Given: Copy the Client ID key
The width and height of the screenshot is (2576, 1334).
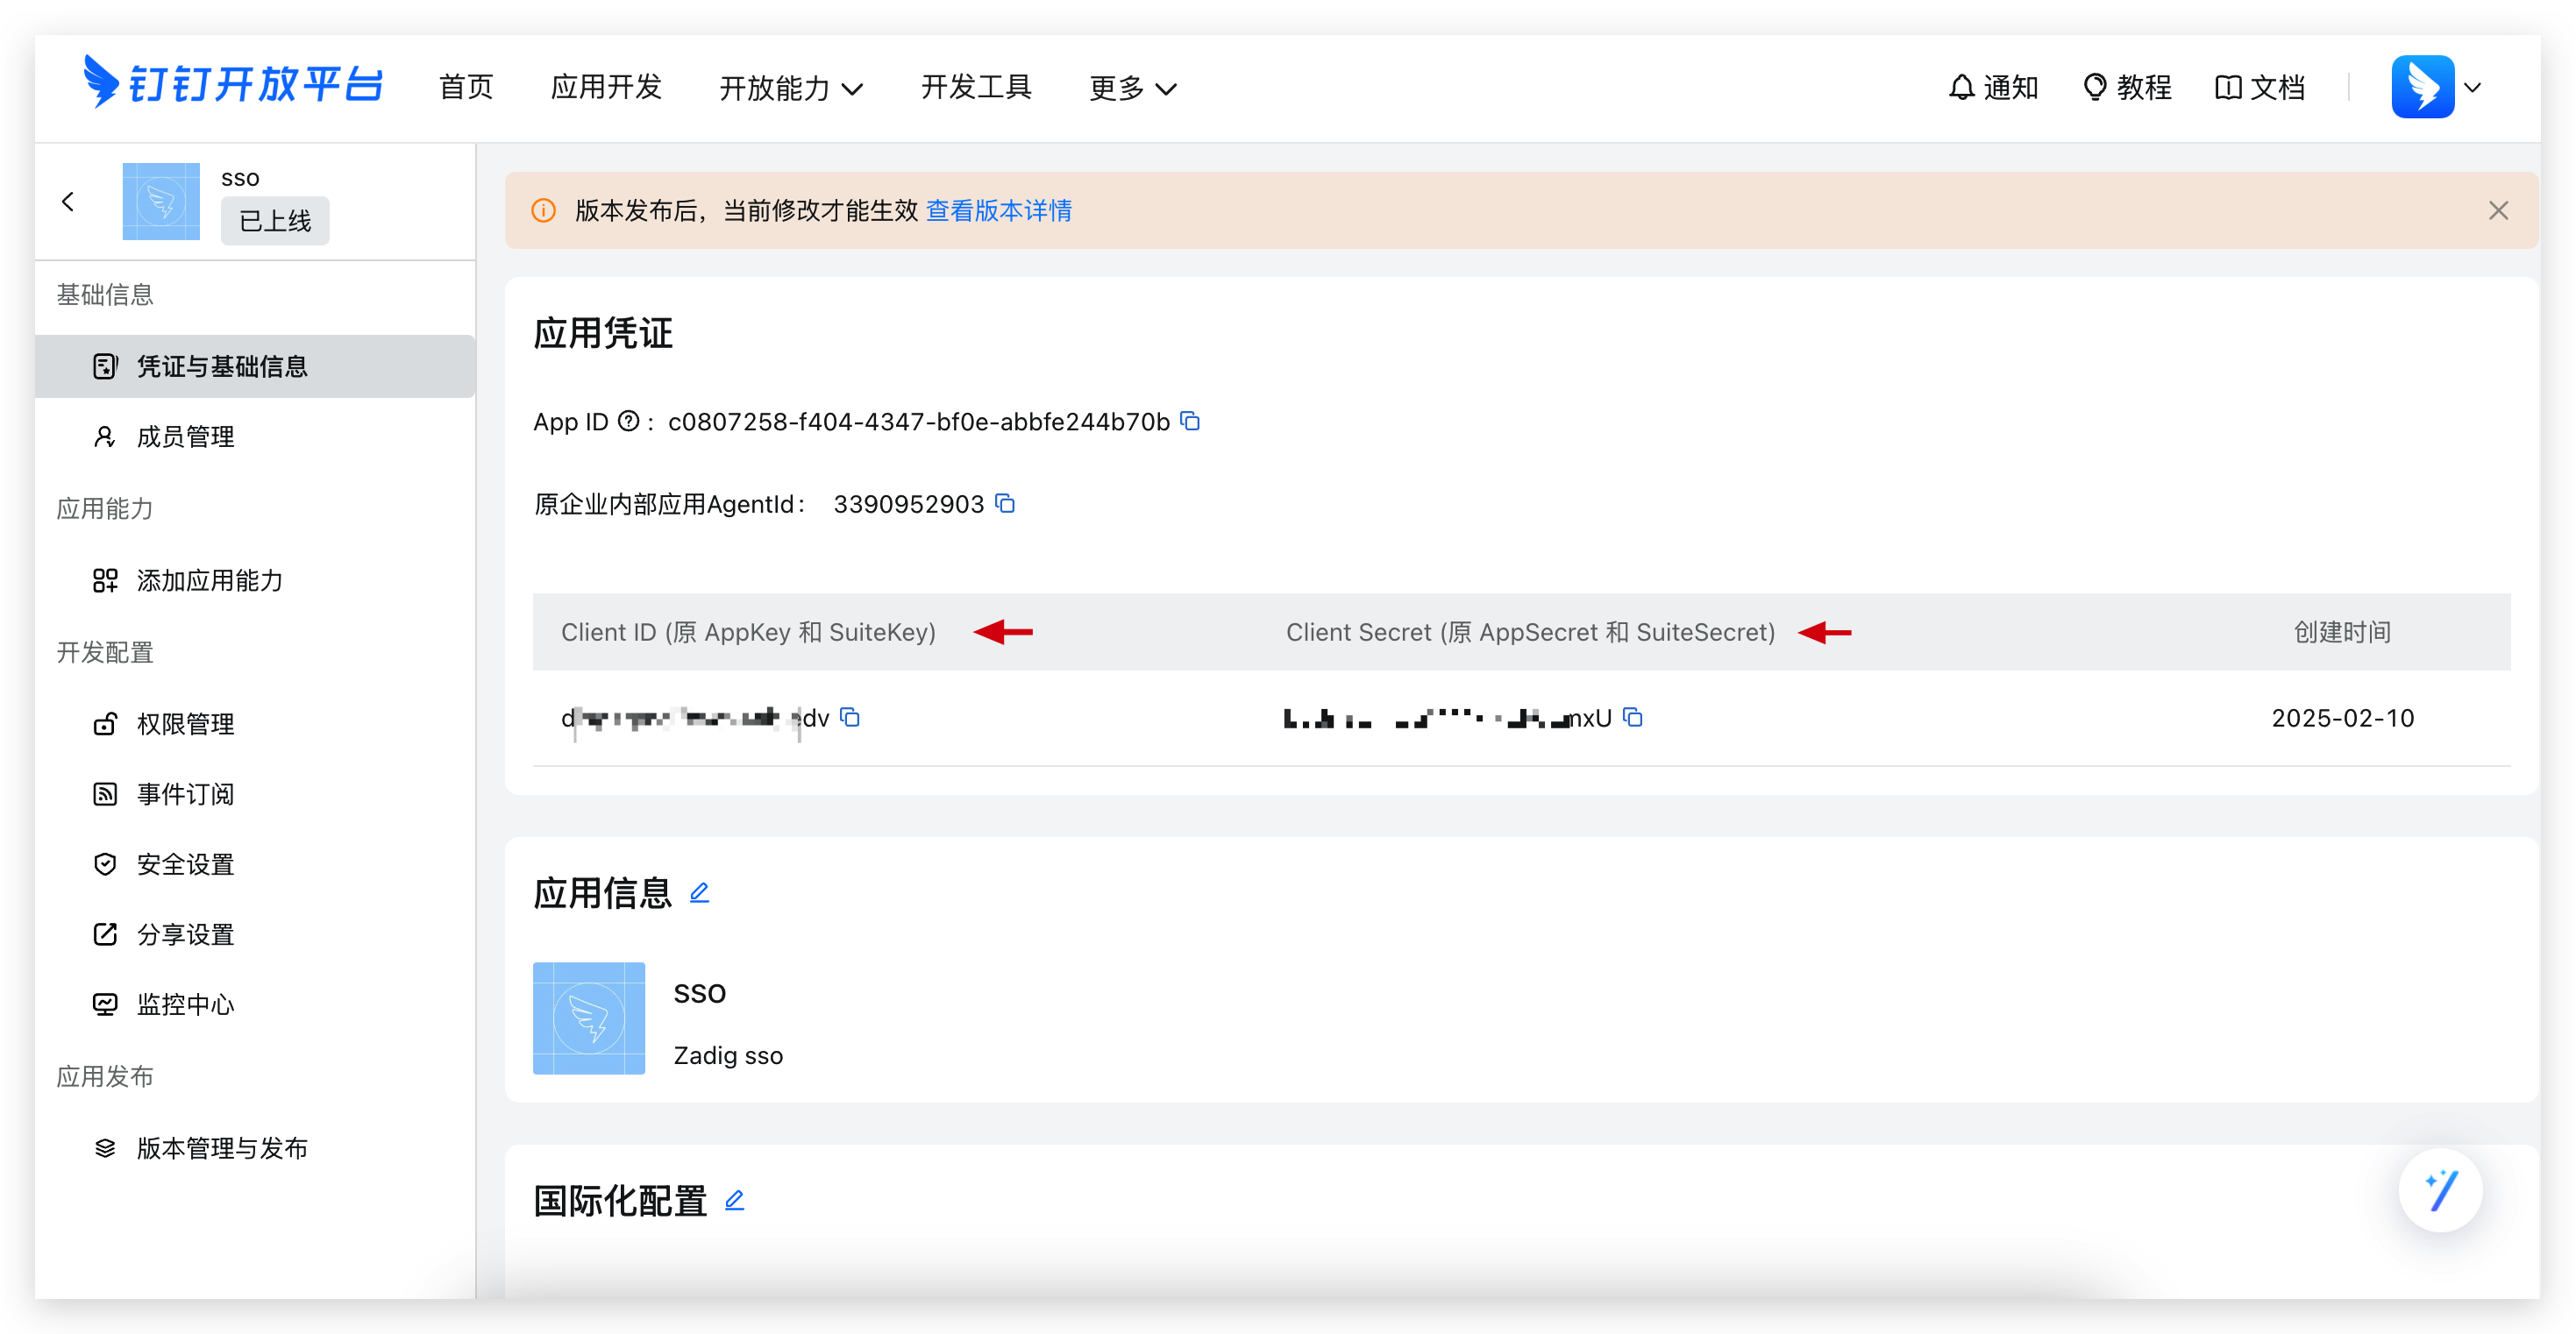Looking at the screenshot, I should [x=850, y=717].
